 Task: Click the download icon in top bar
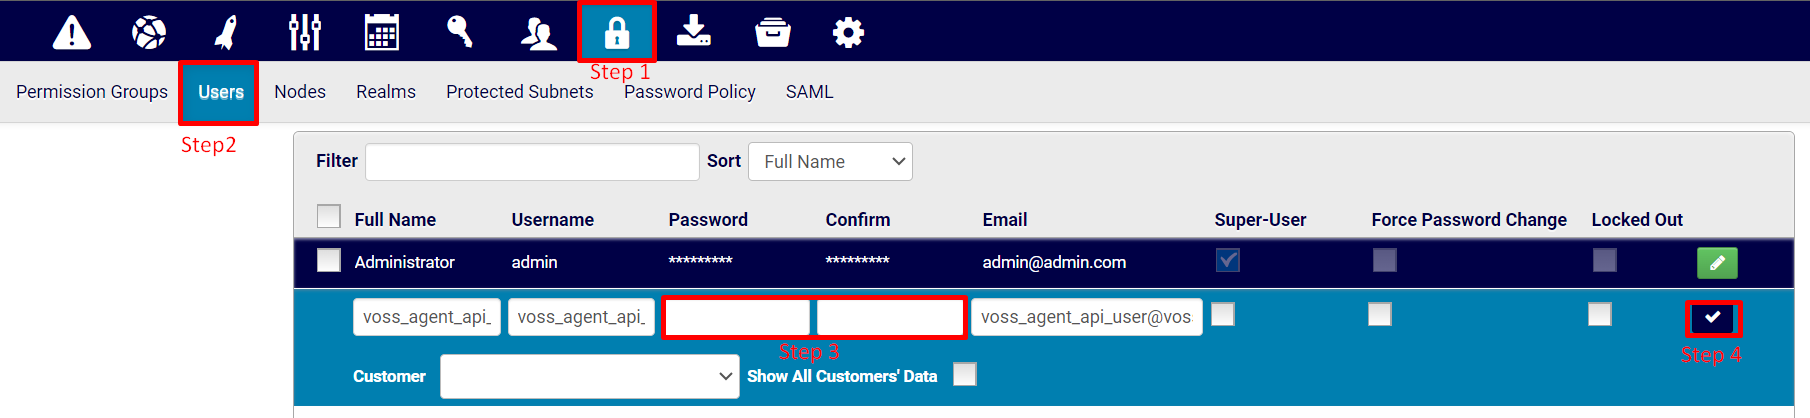coord(693,32)
